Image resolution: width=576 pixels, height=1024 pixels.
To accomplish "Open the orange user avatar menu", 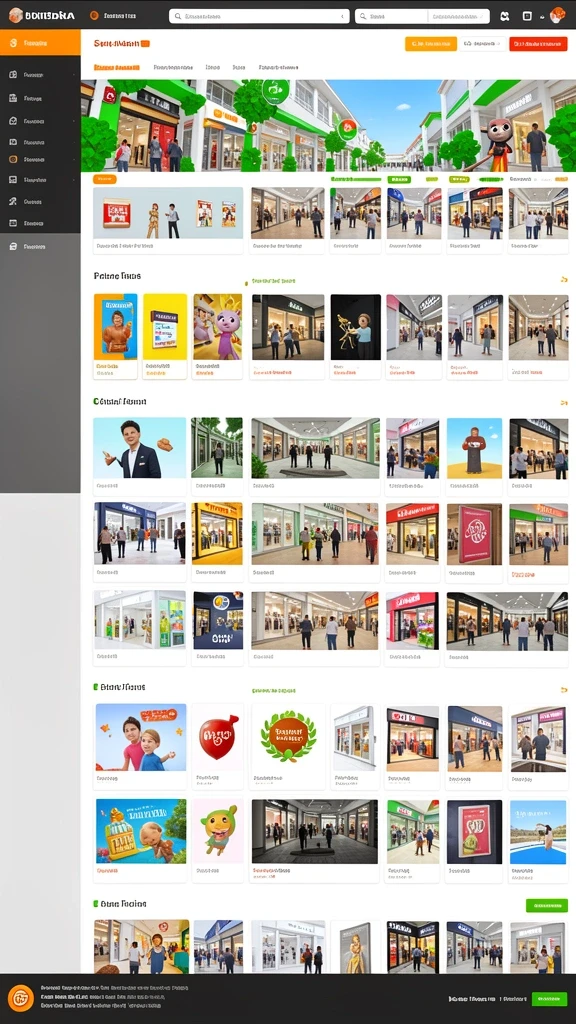I will [x=557, y=15].
